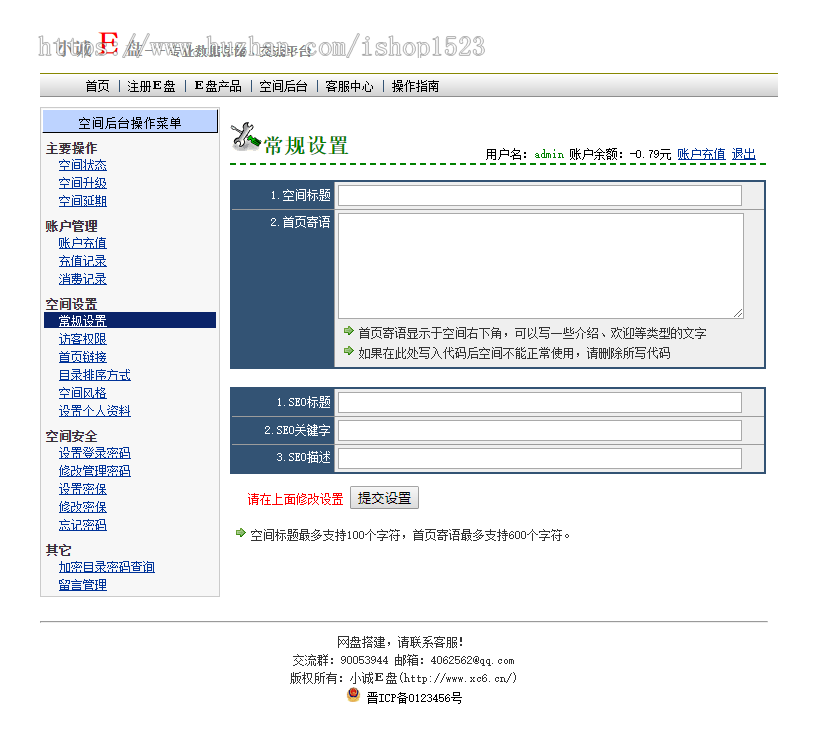Click the 提交设置 submit button
The image size is (817, 740).
coord(385,498)
